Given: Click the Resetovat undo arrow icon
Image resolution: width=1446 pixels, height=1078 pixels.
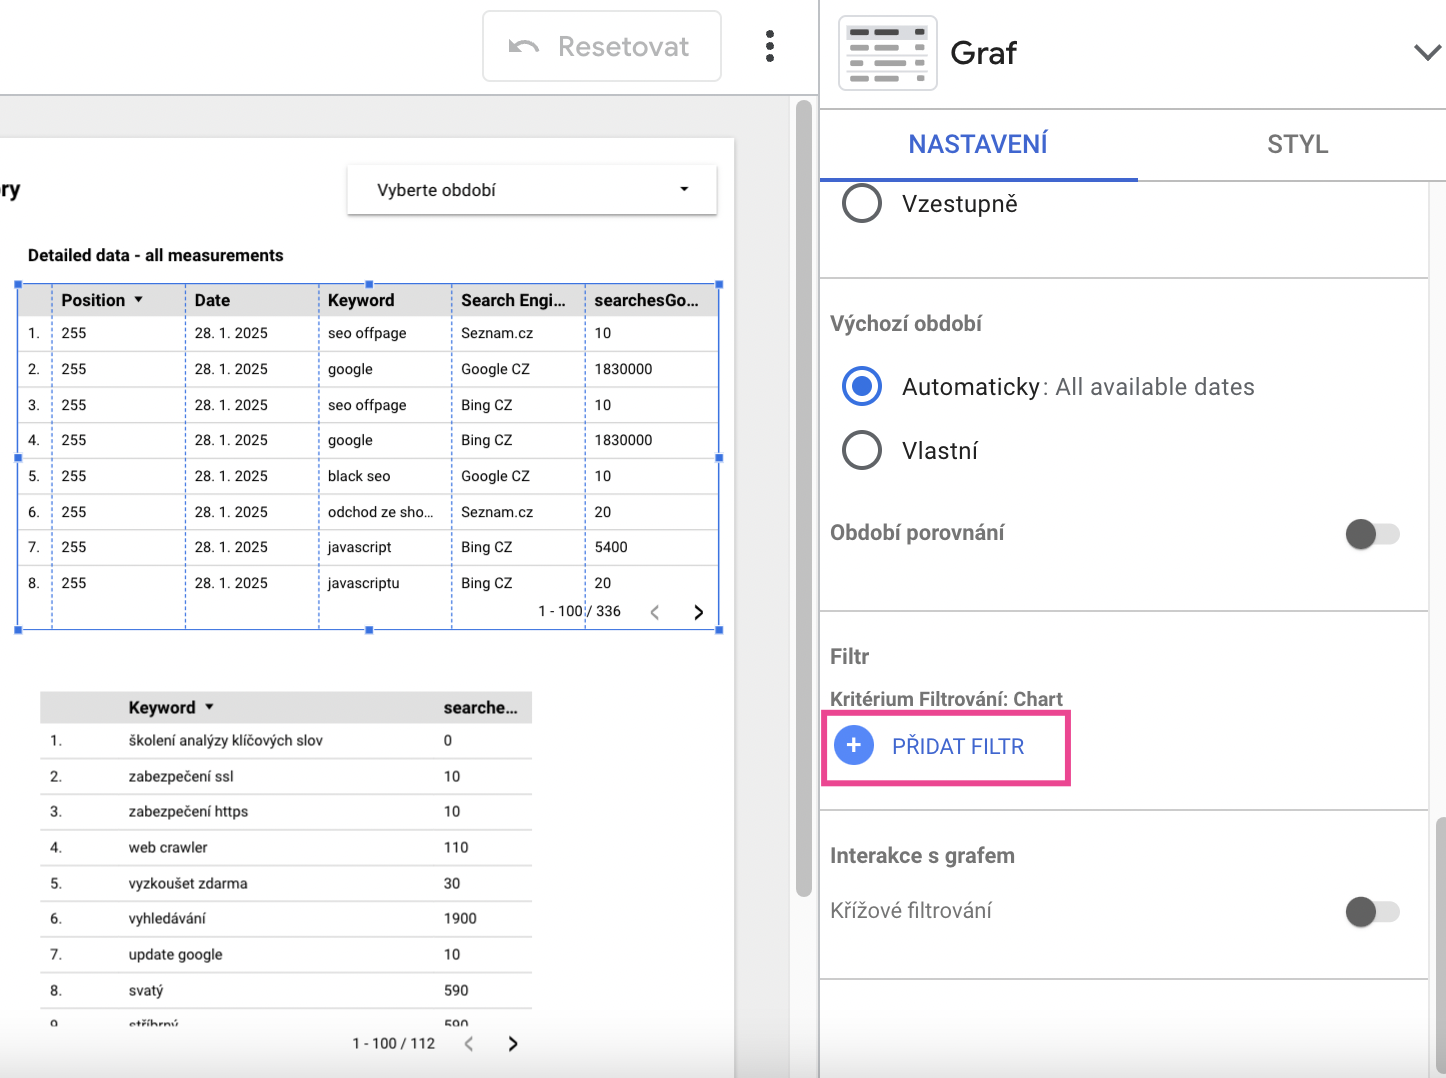Looking at the screenshot, I should (524, 47).
